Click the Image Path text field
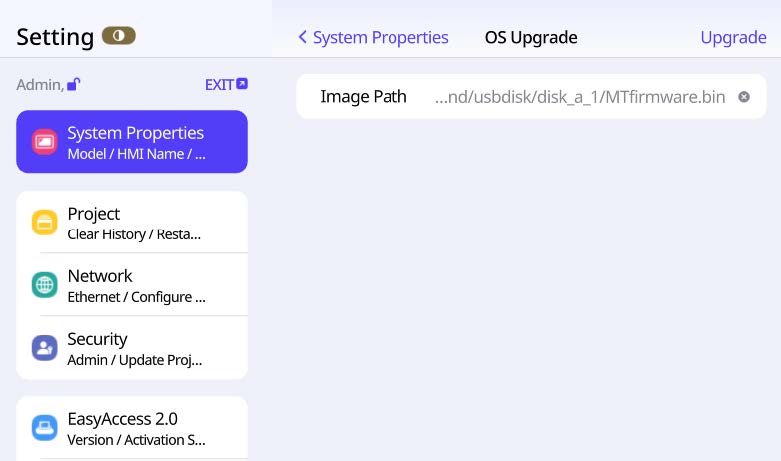Image resolution: width=781 pixels, height=461 pixels. click(x=580, y=97)
